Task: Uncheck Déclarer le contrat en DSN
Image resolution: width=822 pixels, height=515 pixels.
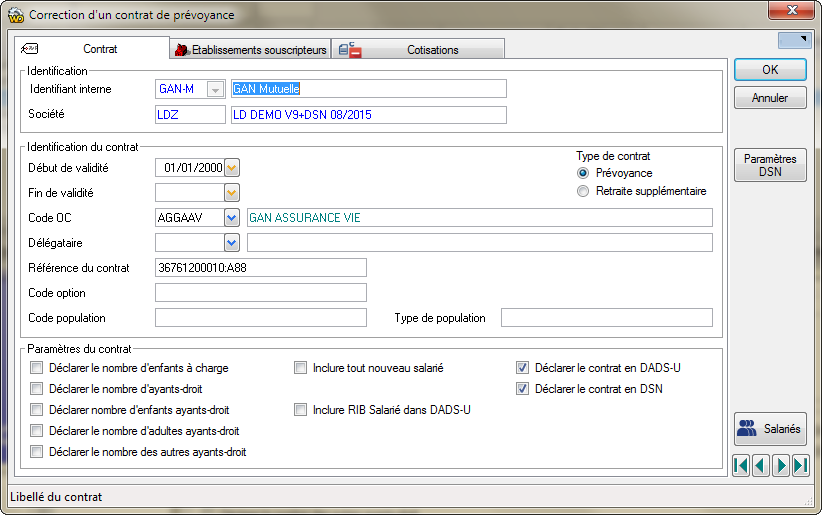Action: pyautogui.click(x=522, y=389)
